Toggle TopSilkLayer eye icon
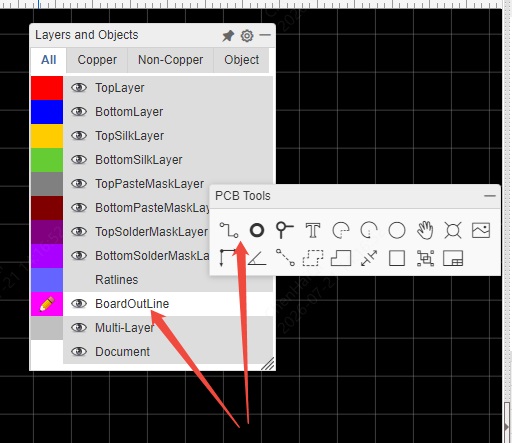512x443 pixels. (x=79, y=136)
